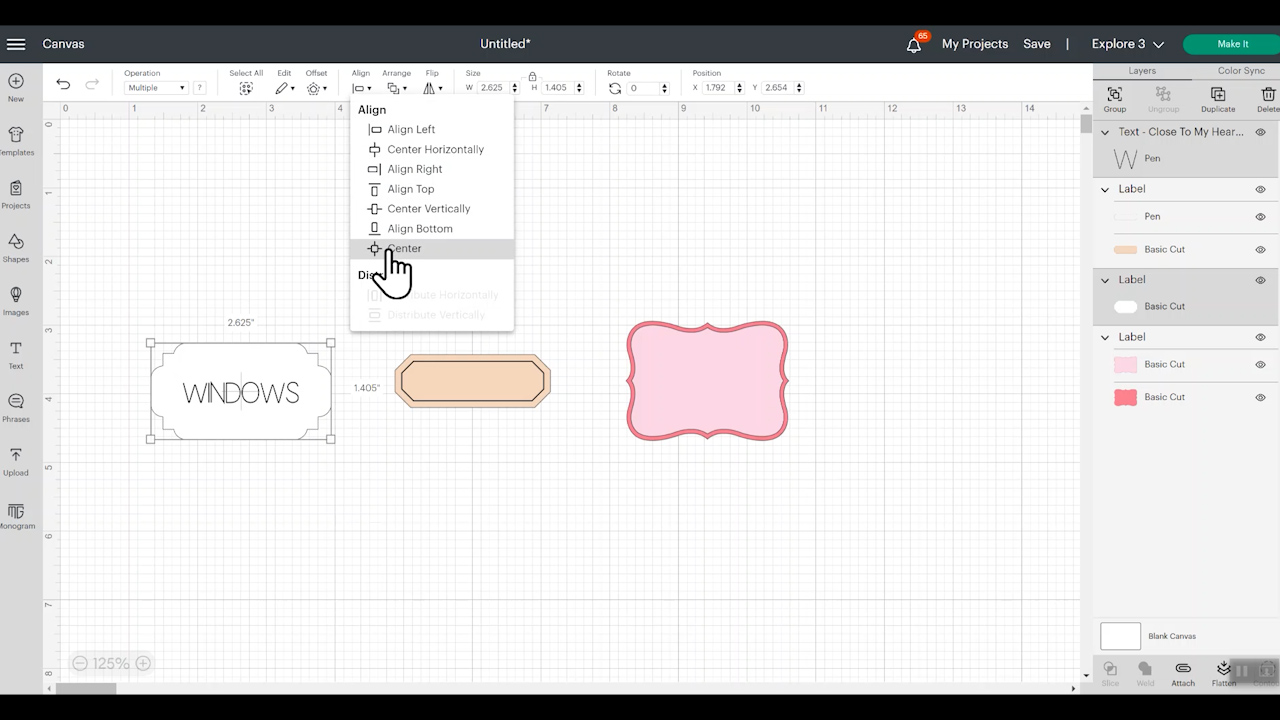Open the Operation Multiple dropdown
The height and width of the screenshot is (720, 1280).
point(156,88)
